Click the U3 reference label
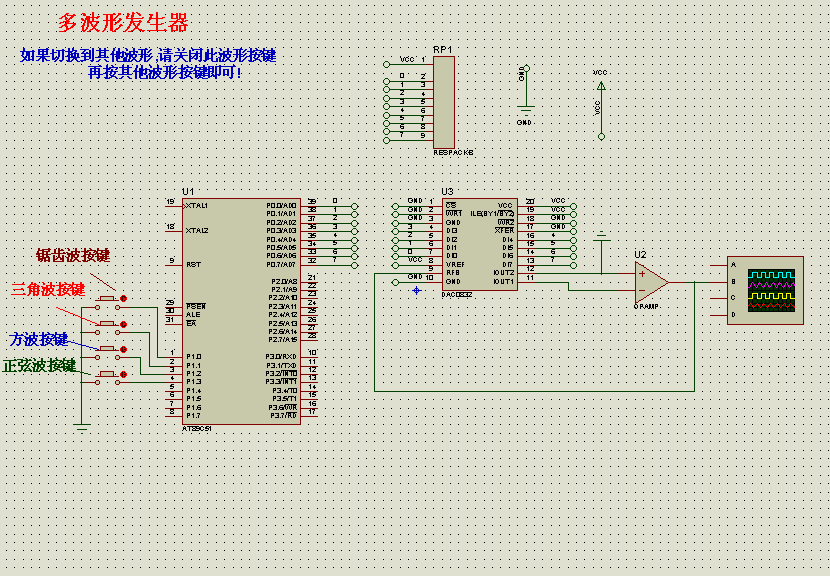 click(x=447, y=192)
